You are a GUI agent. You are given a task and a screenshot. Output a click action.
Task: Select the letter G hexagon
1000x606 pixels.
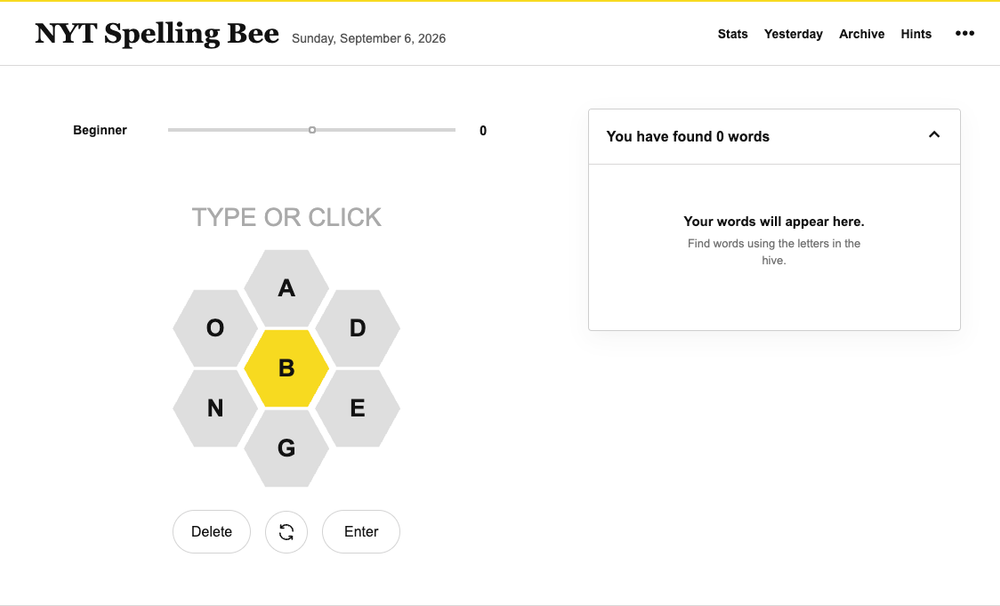(x=286, y=448)
